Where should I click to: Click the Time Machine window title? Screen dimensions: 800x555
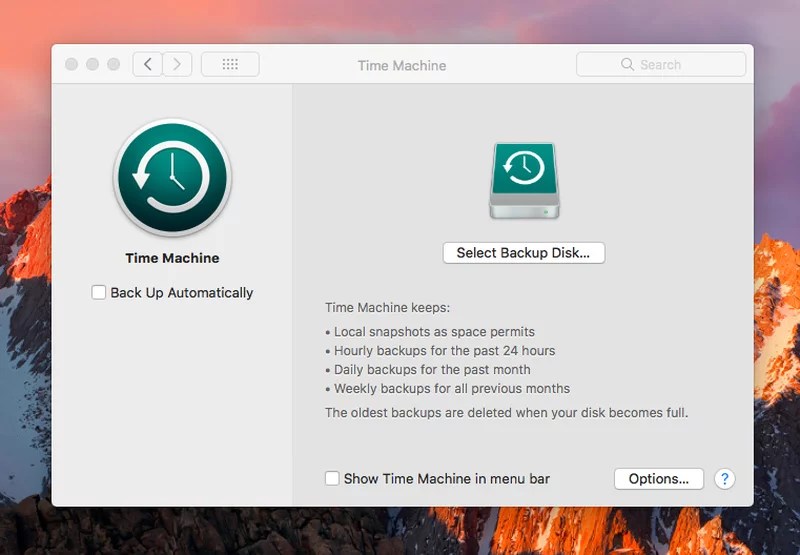[402, 65]
